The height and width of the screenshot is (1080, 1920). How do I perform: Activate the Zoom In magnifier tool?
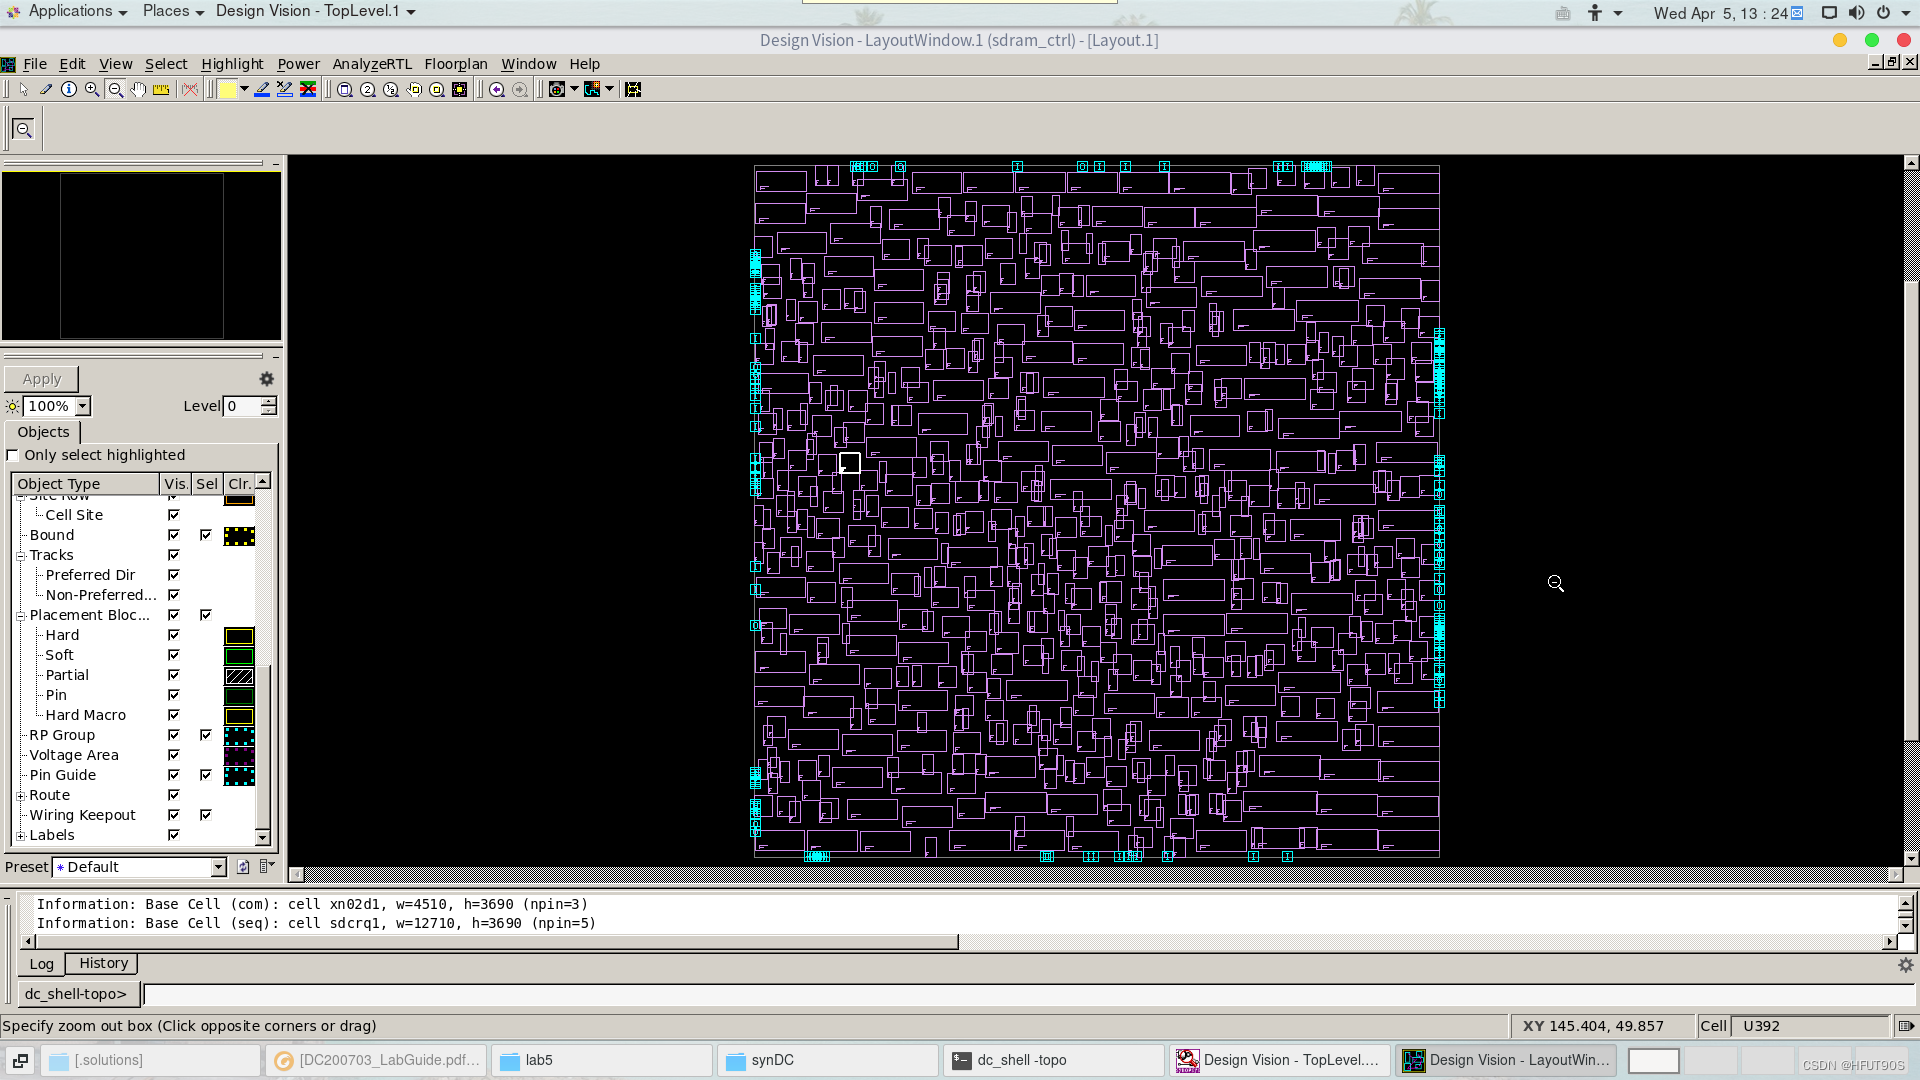92,90
